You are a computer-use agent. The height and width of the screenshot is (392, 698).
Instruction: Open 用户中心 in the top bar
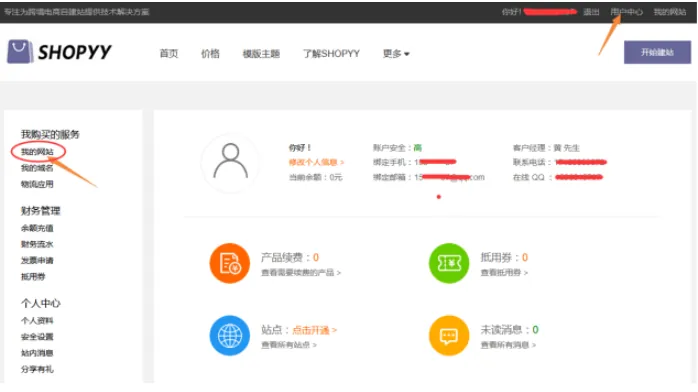pos(626,12)
